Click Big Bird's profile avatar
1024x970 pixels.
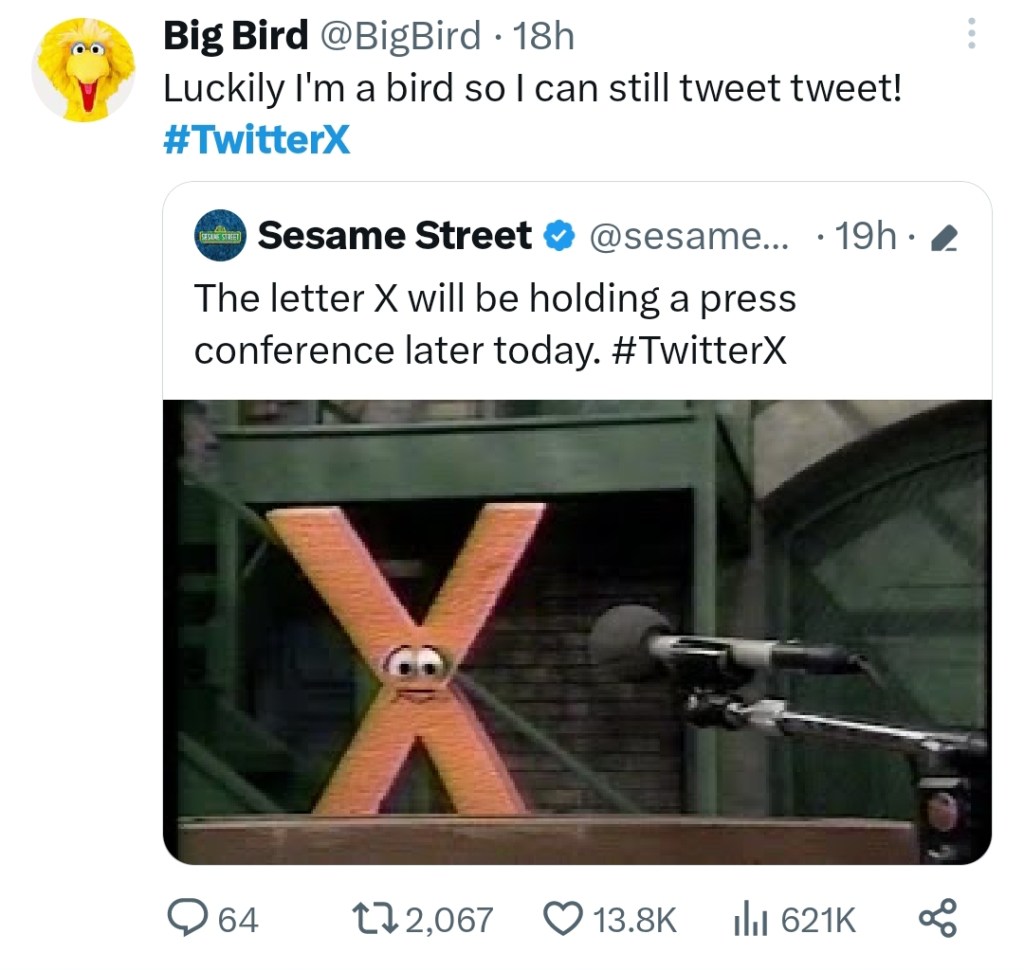(84, 70)
